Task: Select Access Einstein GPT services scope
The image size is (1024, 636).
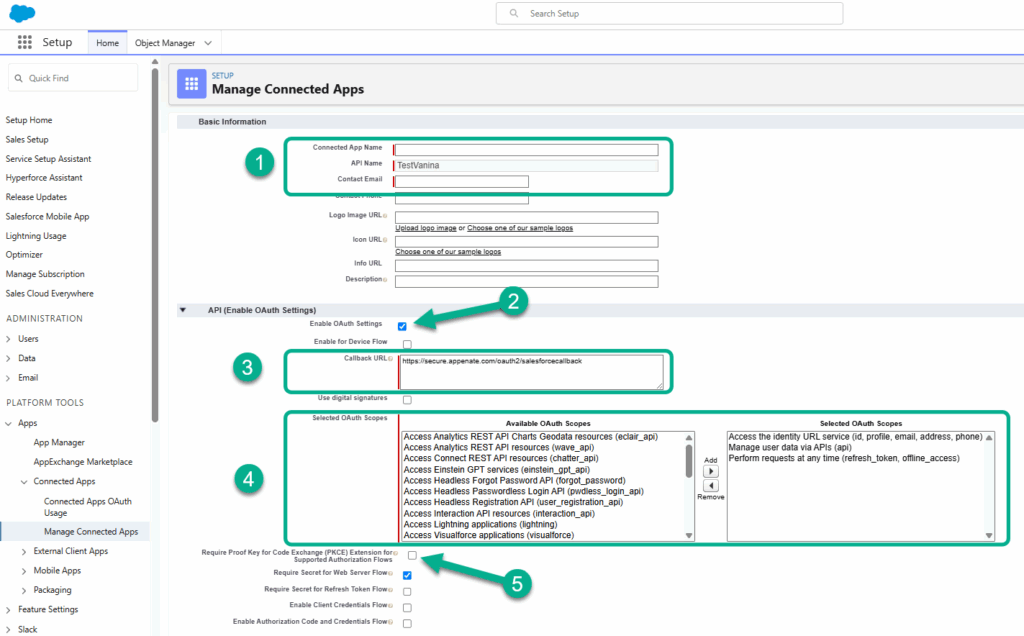Action: point(496,469)
